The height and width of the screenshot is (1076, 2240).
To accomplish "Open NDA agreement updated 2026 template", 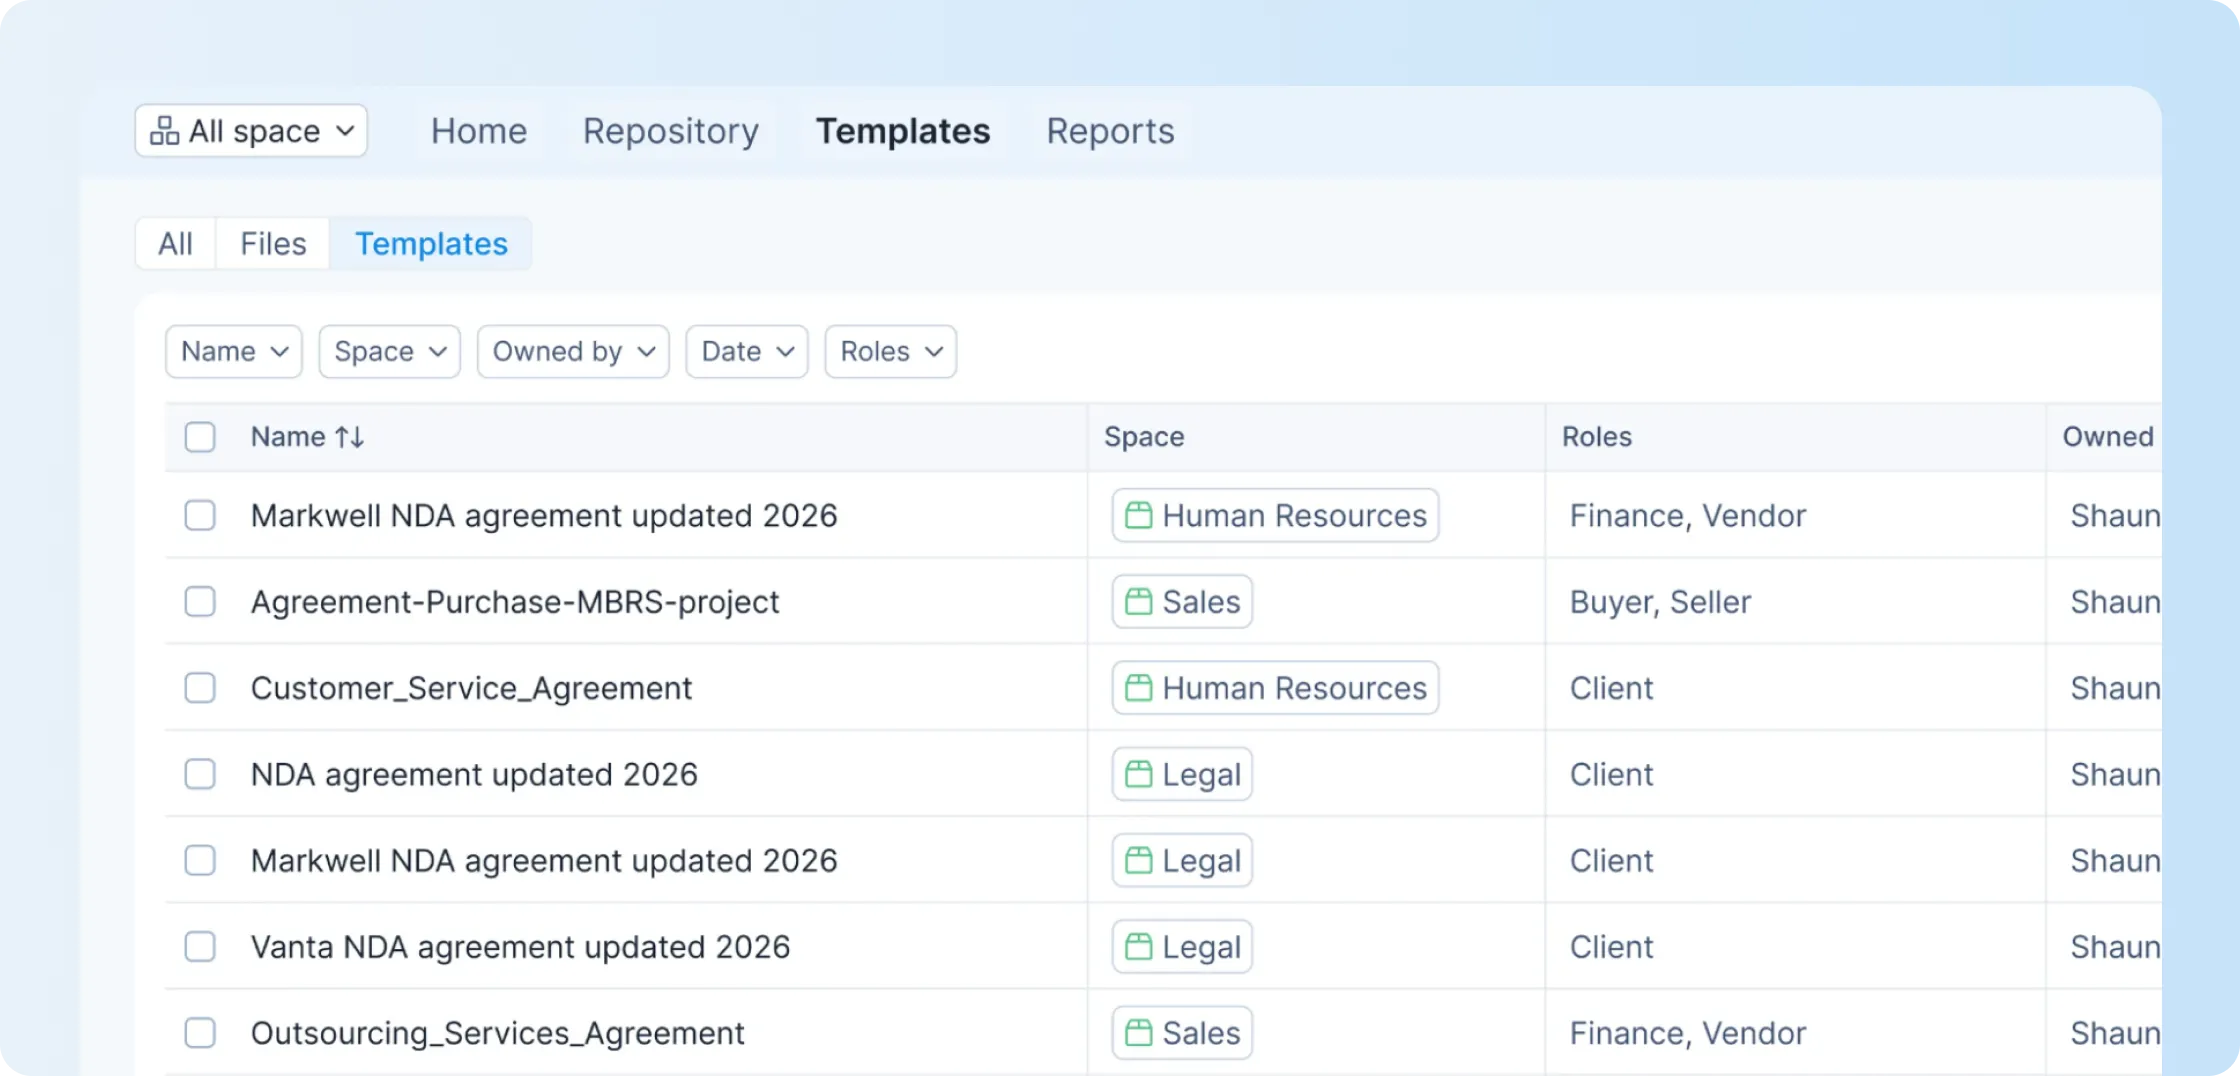I will pos(474,774).
